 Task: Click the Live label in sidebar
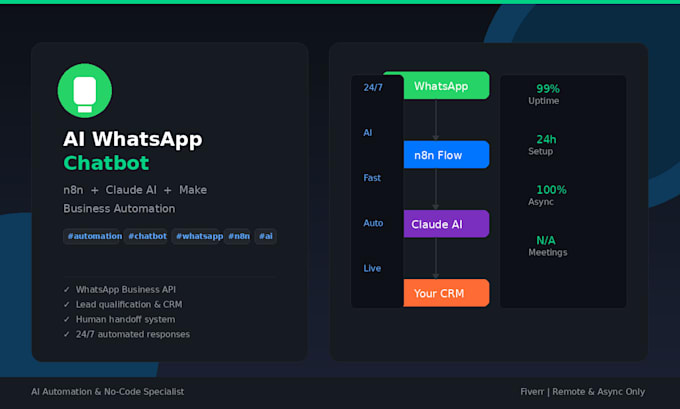(x=372, y=268)
